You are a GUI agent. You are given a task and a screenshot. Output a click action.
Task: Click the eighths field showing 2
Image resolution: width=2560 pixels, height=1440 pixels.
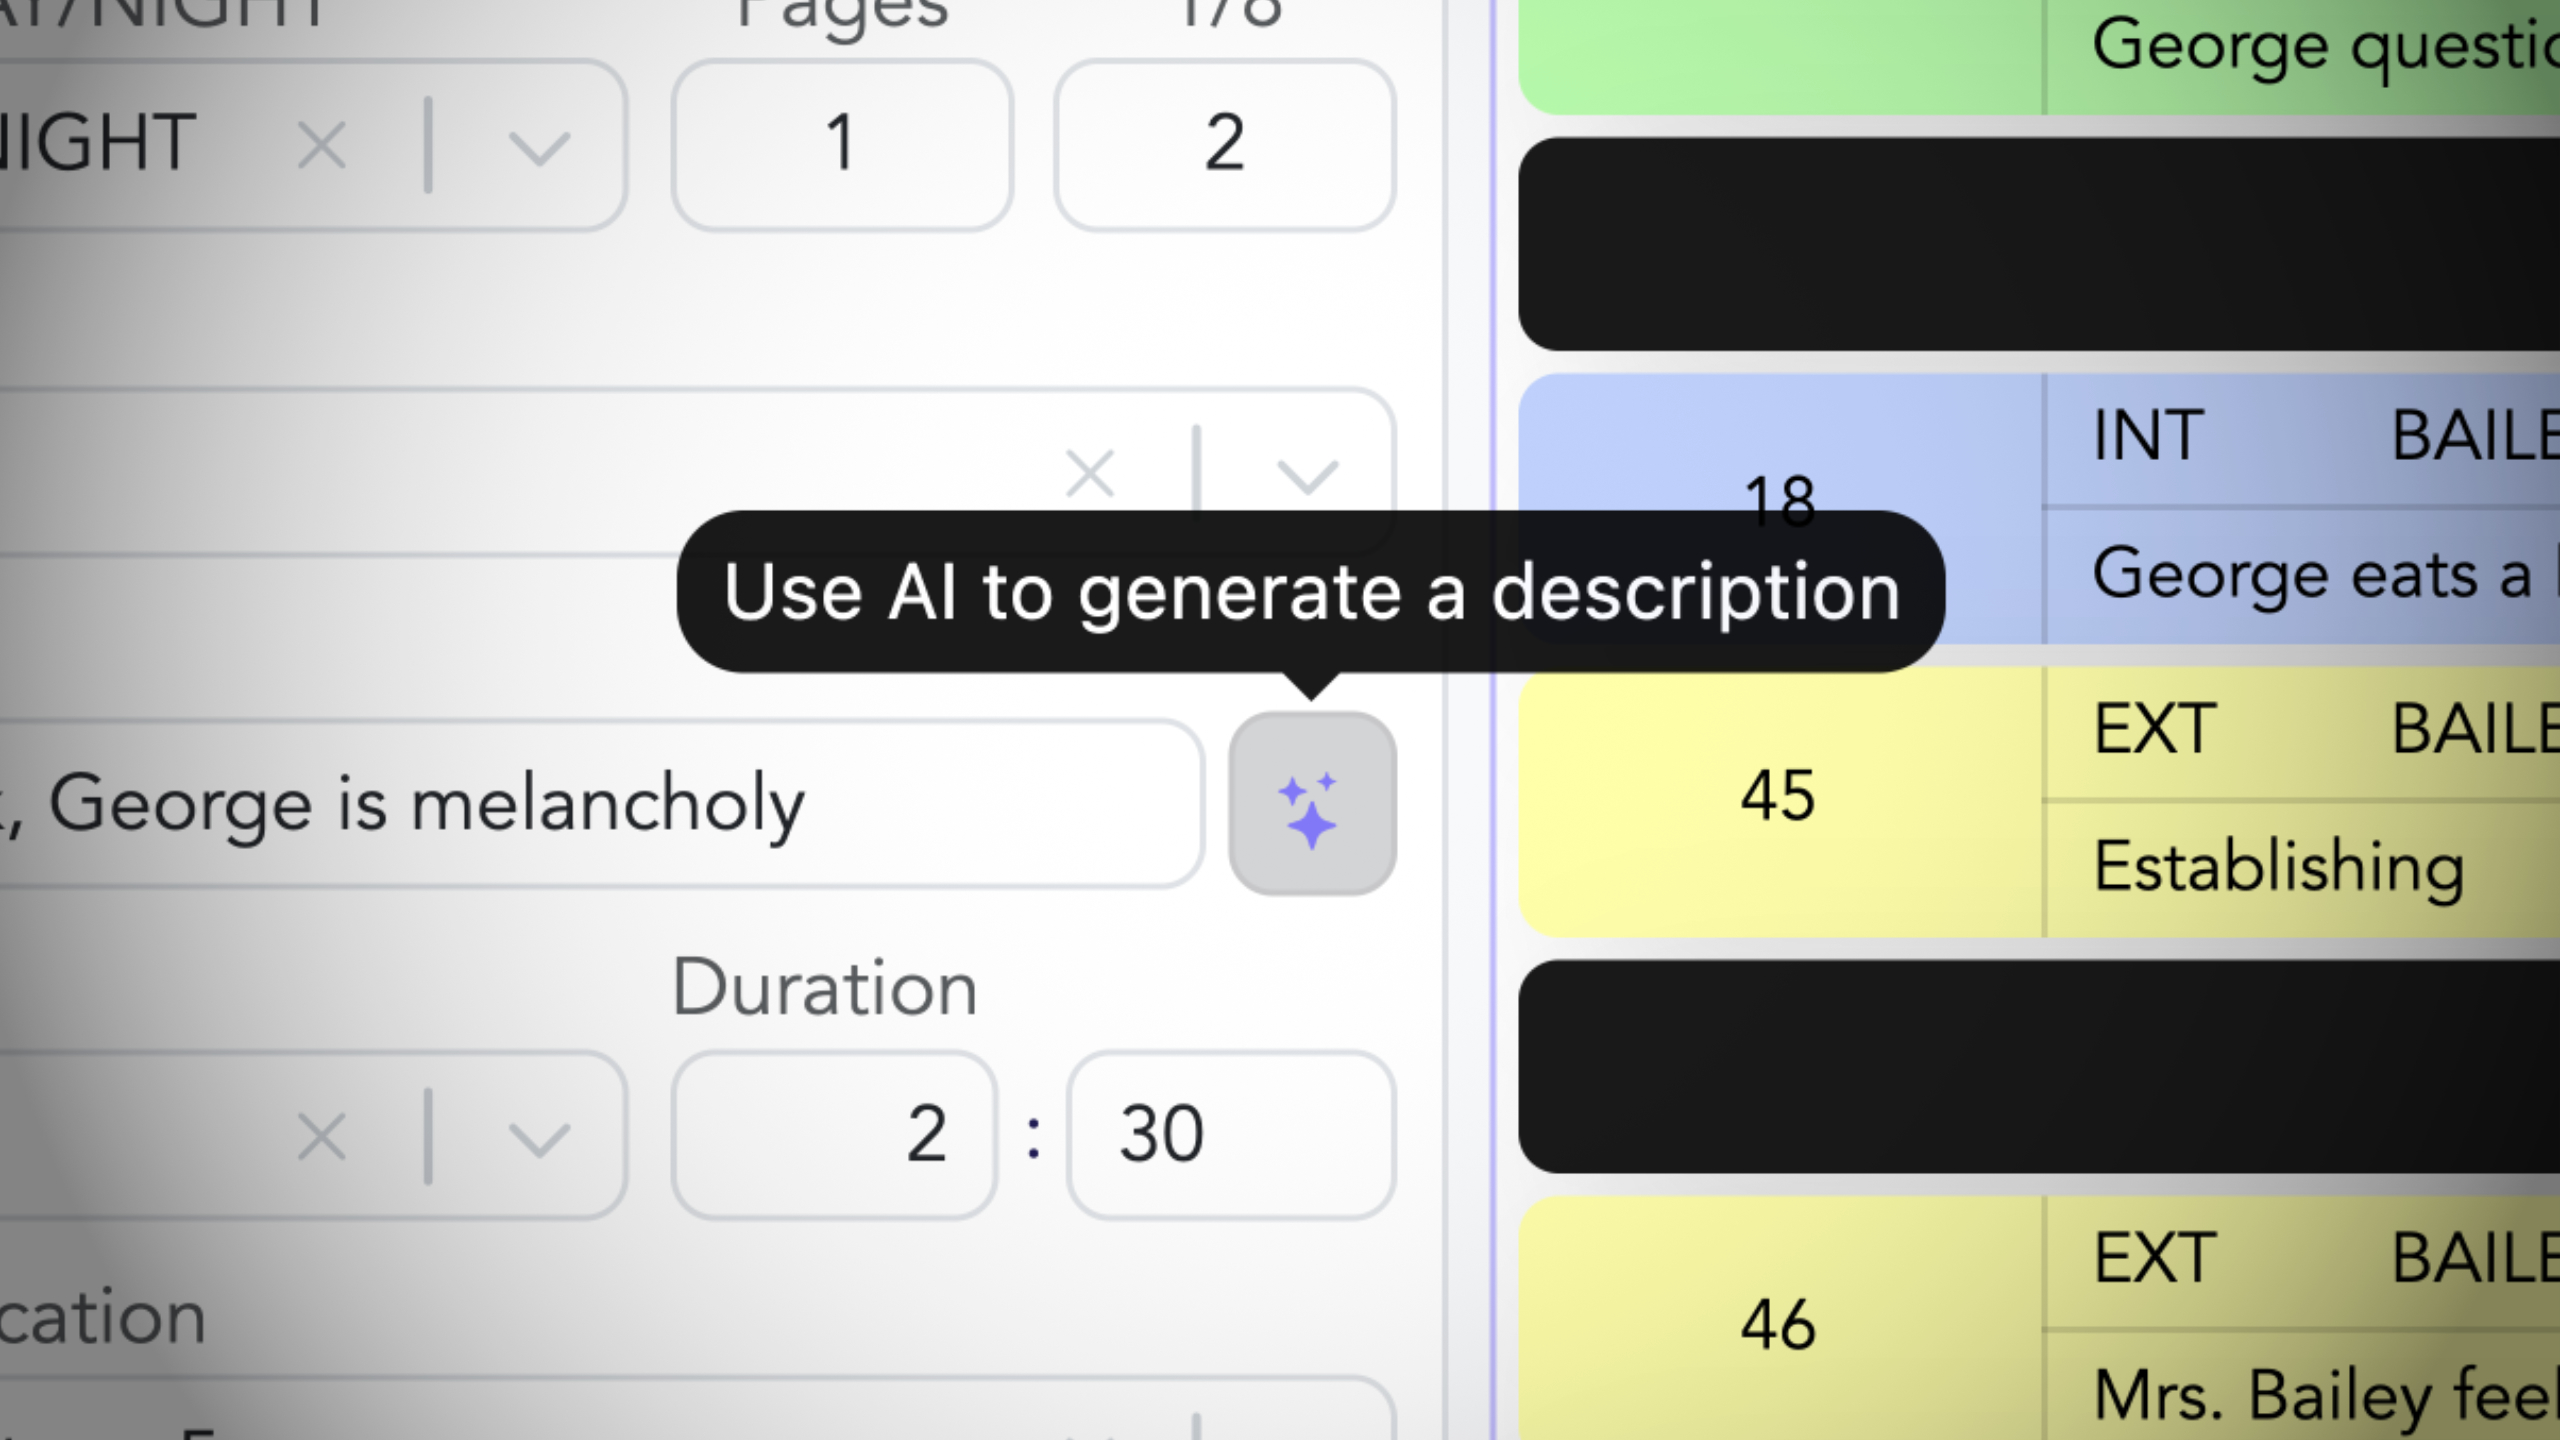(x=1224, y=144)
